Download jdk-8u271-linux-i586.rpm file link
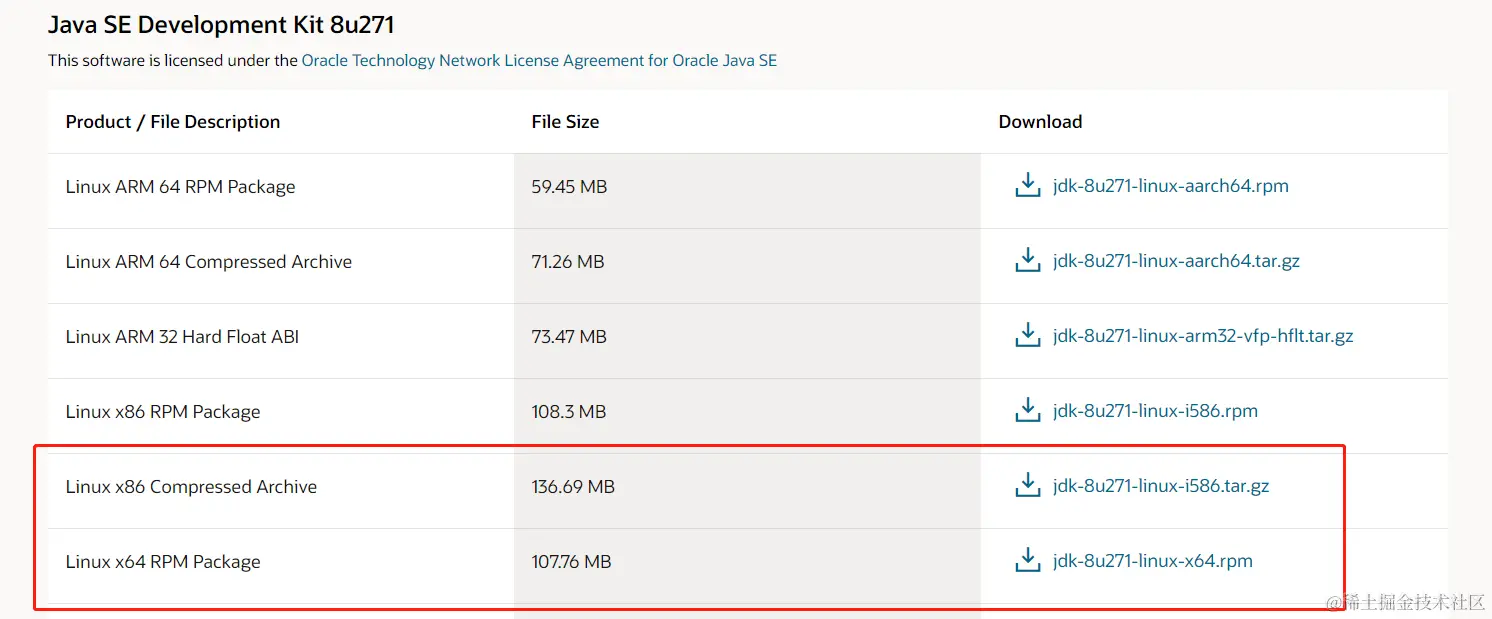This screenshot has width=1492, height=619. tap(1155, 411)
